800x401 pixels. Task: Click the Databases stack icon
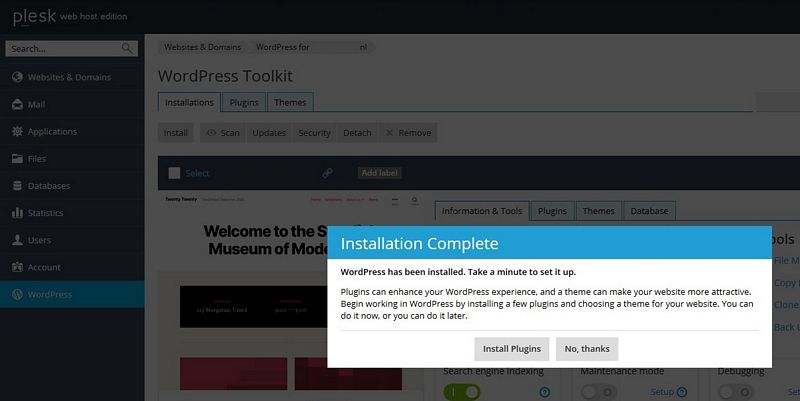17,186
